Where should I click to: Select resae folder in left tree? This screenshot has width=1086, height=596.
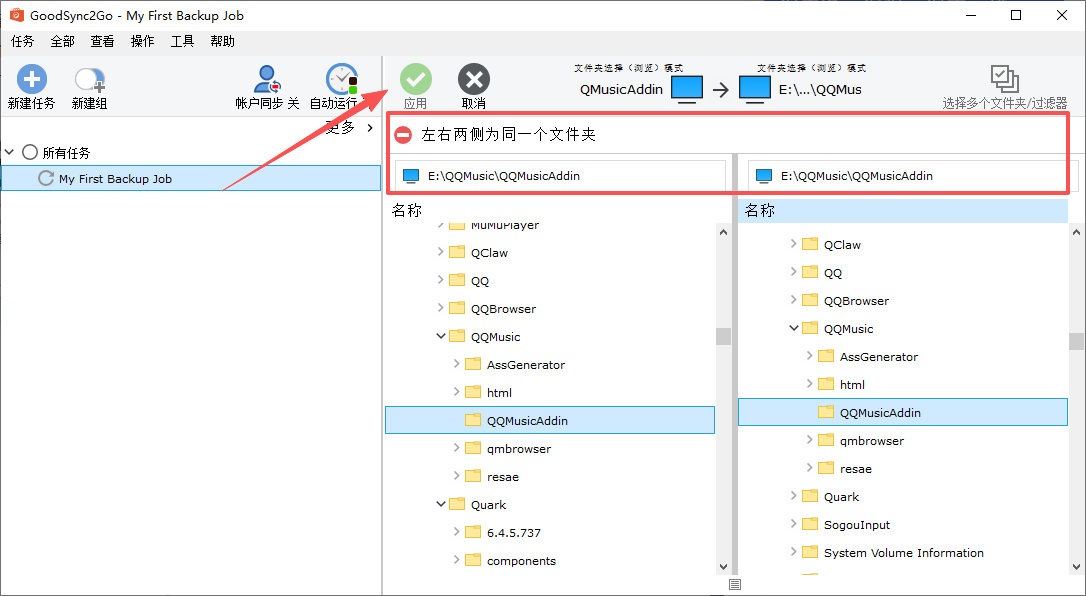pyautogui.click(x=503, y=476)
